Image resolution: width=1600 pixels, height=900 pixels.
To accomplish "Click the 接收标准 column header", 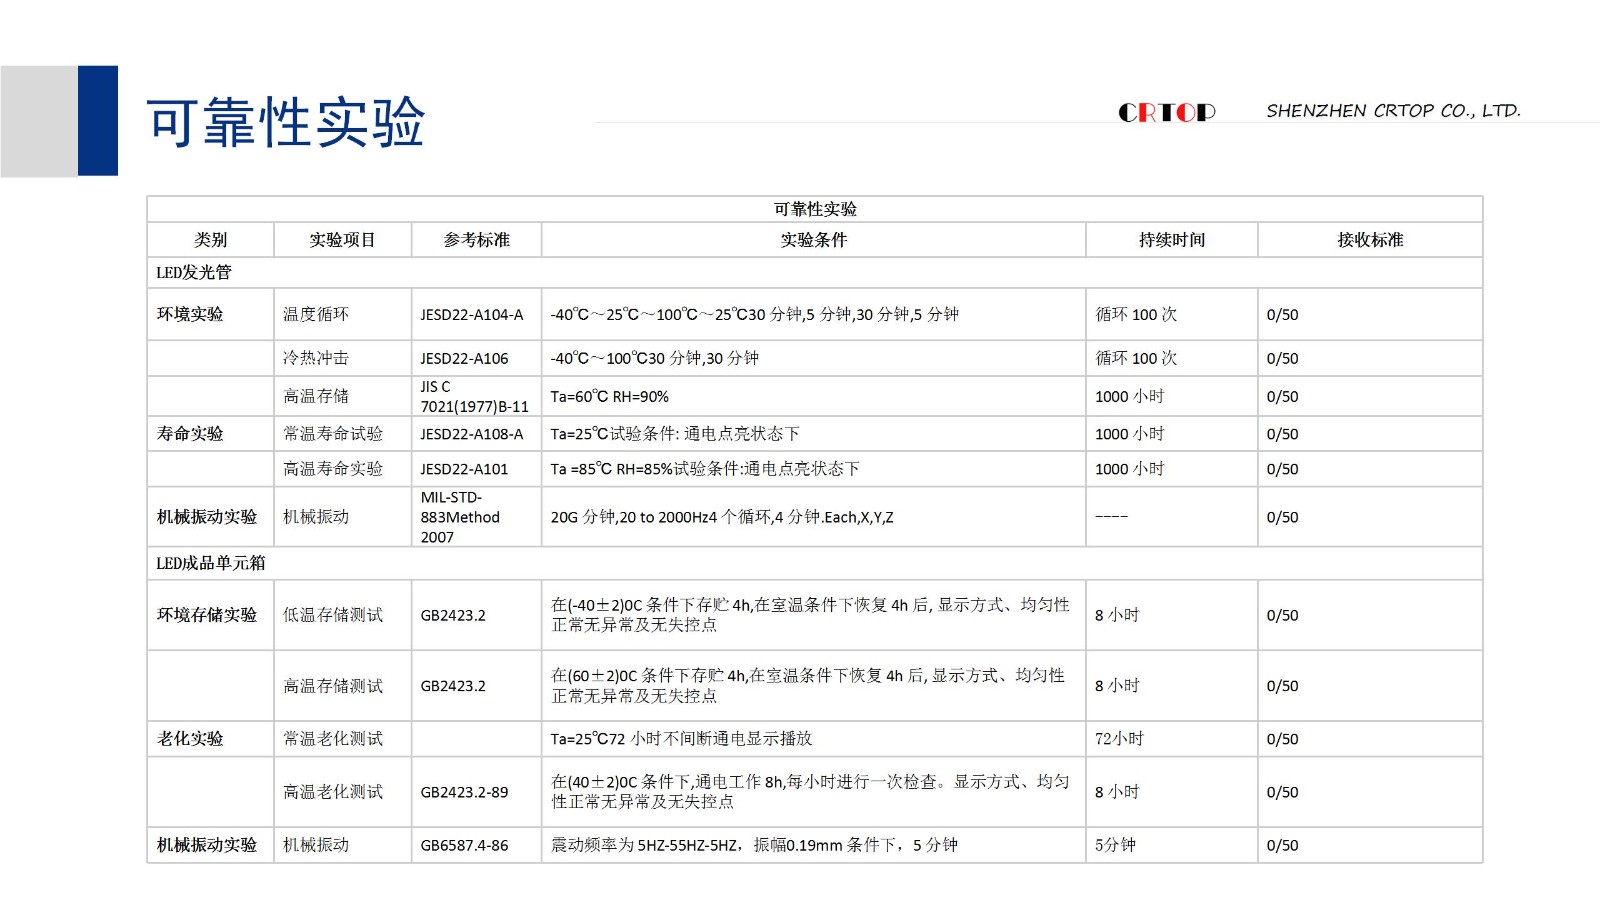I will click(x=1370, y=240).
